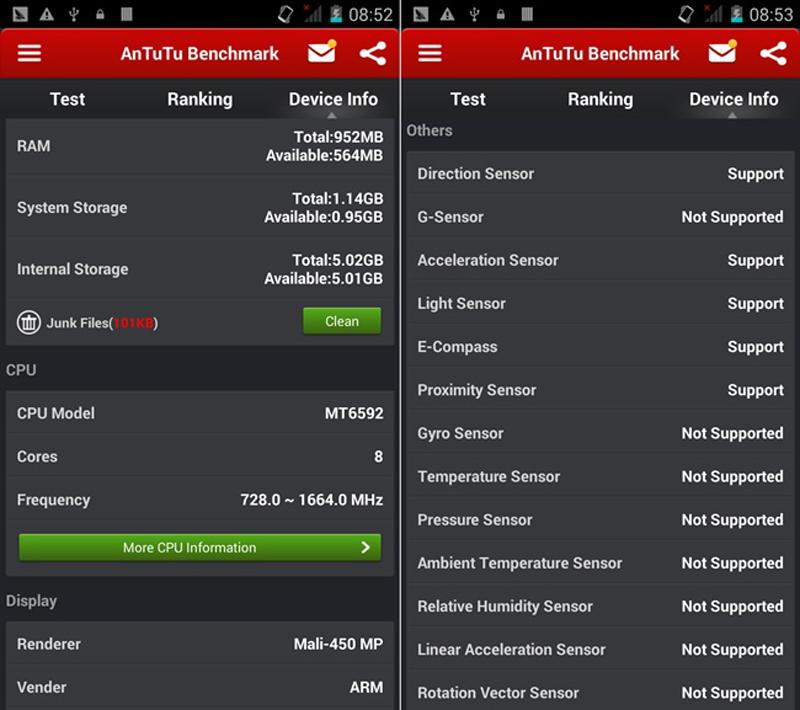Viewport: 800px width, 710px height.
Task: Open hamburger menu in left screenshot
Action: 29,53
